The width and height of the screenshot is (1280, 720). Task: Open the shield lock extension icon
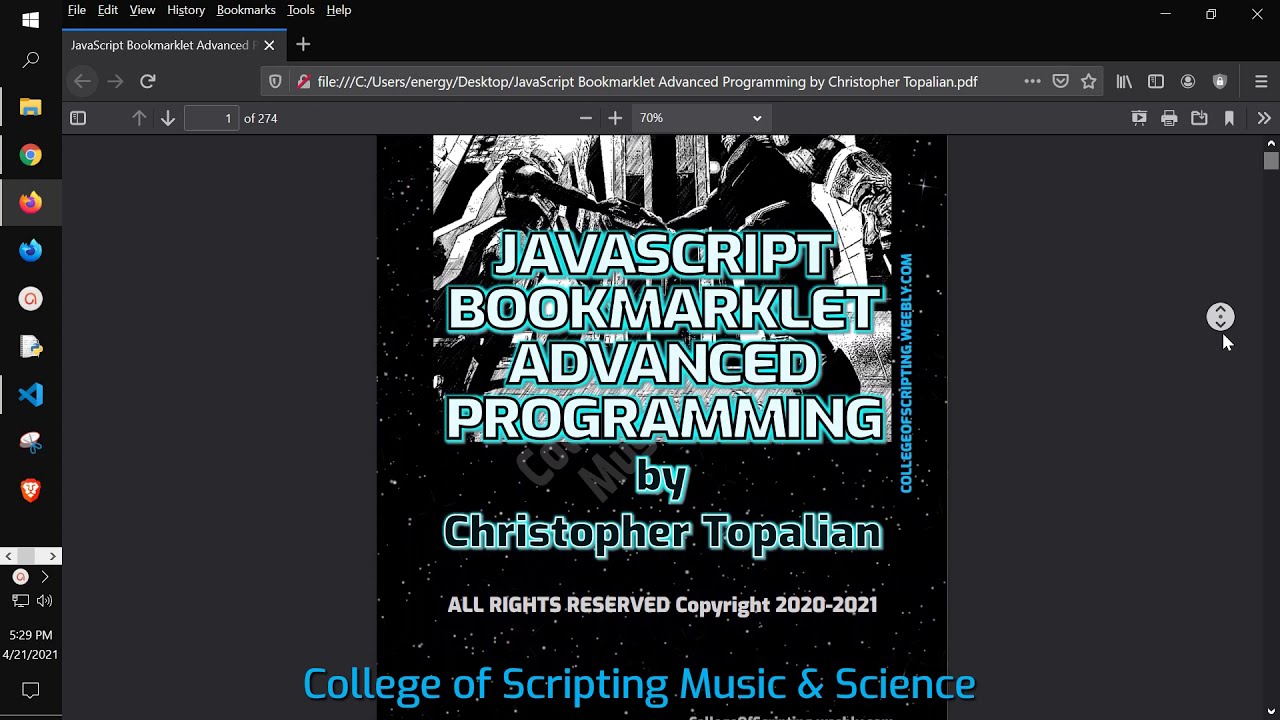[1220, 81]
